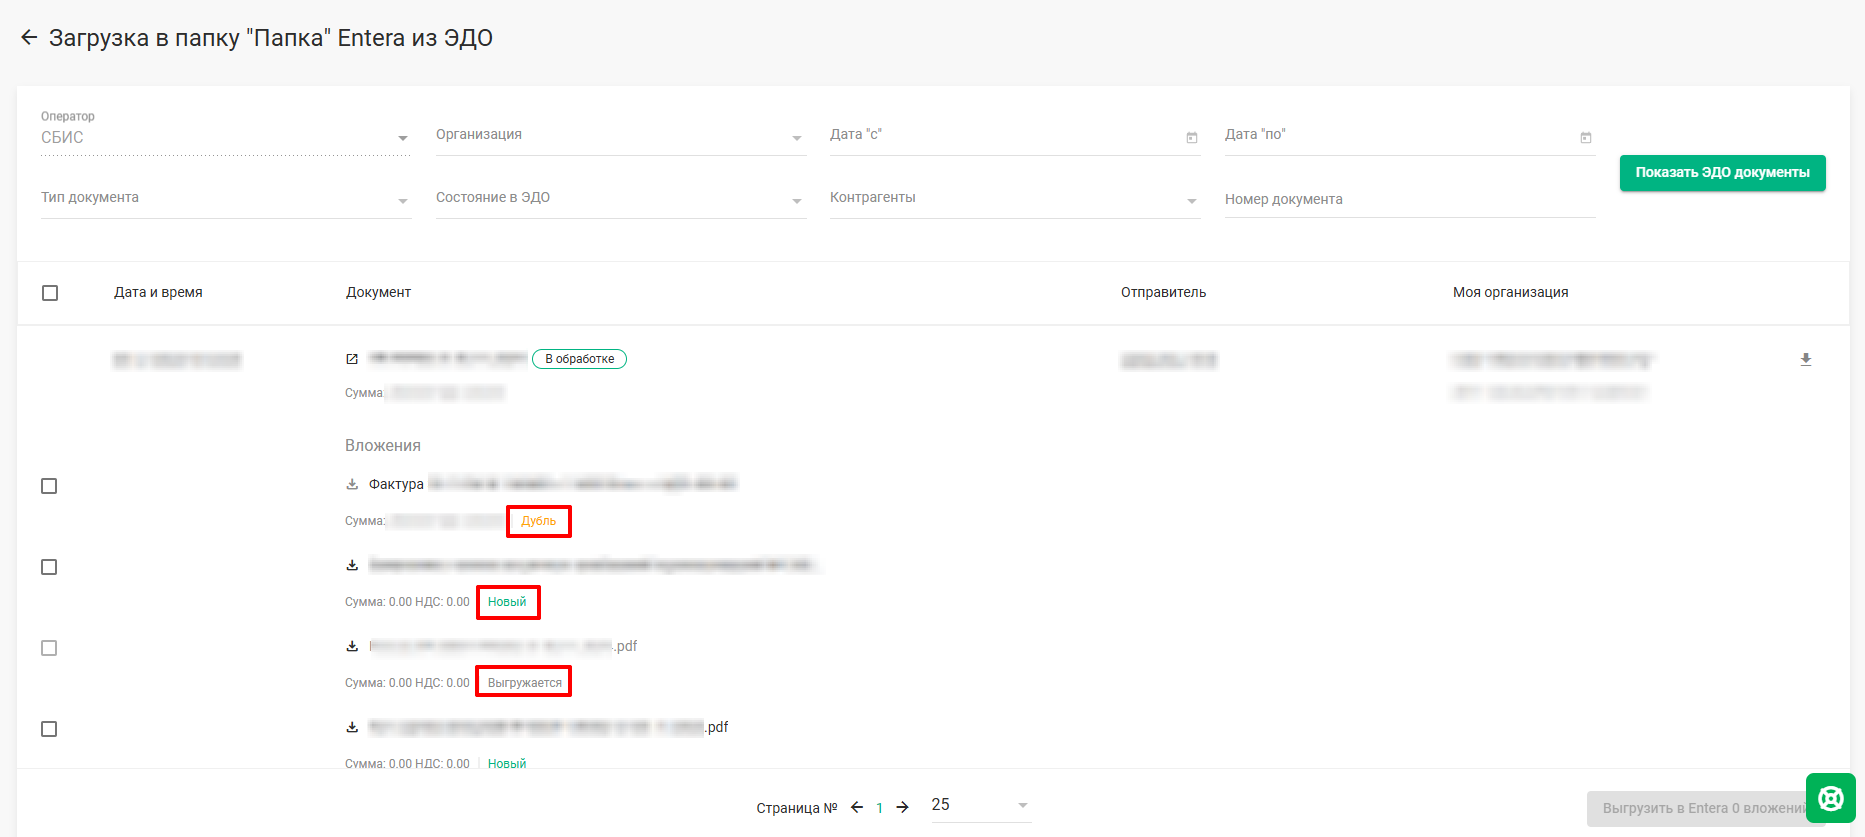The height and width of the screenshot is (837, 1865).
Task: Download the Фактура attachment
Action: (352, 484)
